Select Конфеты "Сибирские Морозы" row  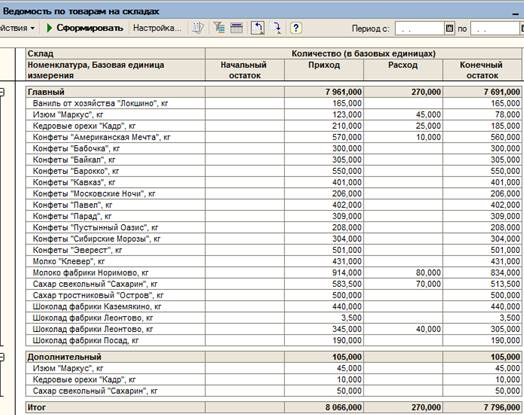(x=273, y=239)
